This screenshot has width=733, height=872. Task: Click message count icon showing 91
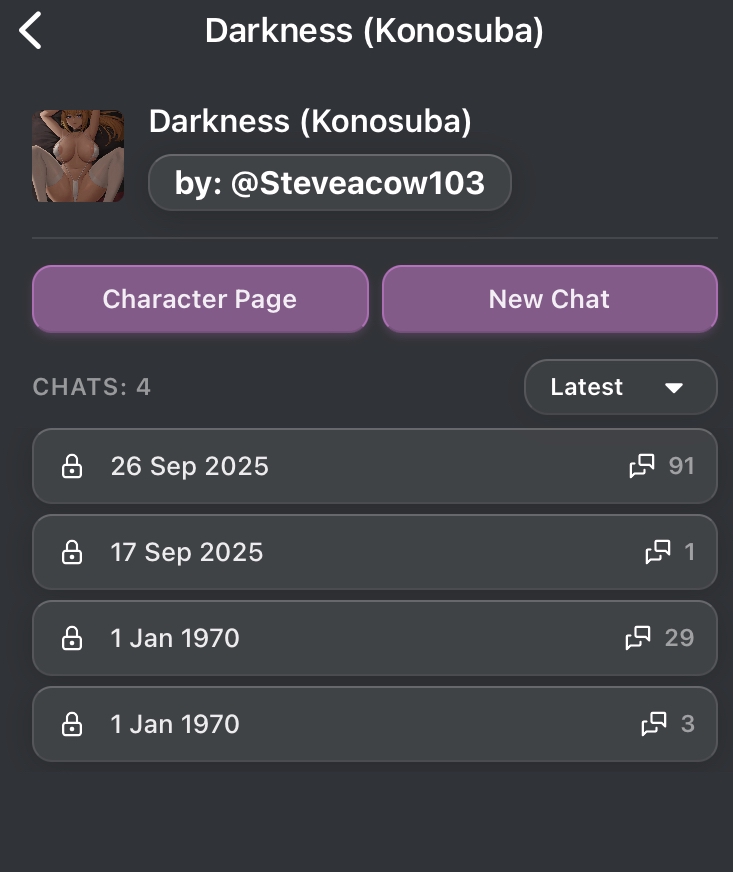pyautogui.click(x=642, y=466)
